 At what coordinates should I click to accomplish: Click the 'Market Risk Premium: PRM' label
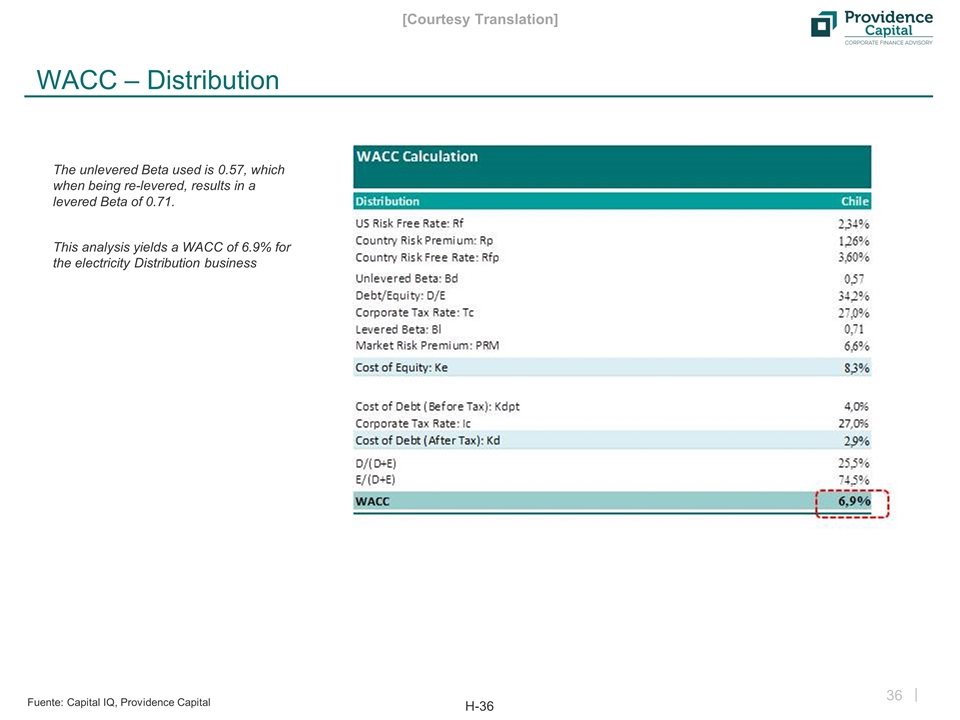tap(427, 346)
